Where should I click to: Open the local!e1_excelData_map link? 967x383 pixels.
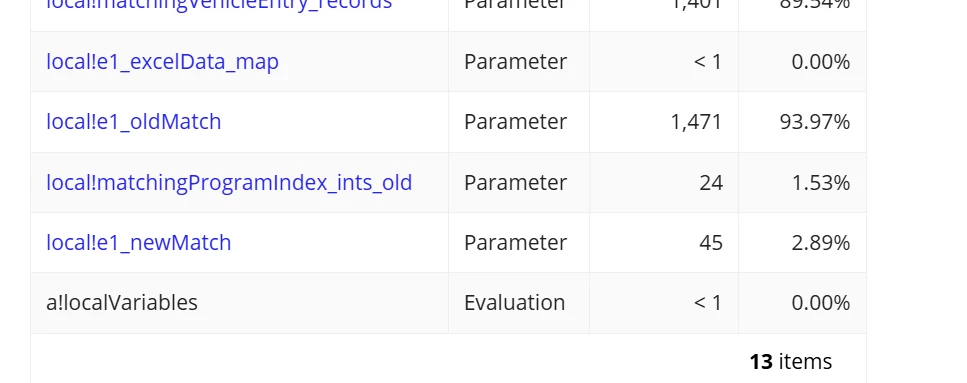pos(162,62)
